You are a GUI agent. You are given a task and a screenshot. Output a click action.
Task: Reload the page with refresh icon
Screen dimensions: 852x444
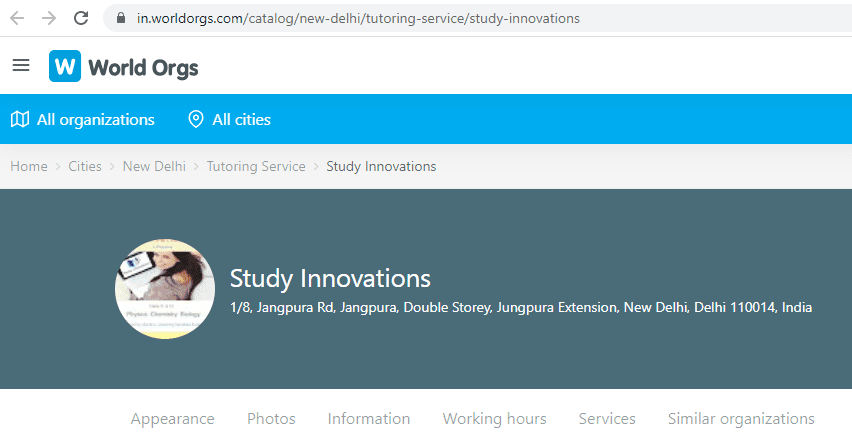(x=81, y=18)
